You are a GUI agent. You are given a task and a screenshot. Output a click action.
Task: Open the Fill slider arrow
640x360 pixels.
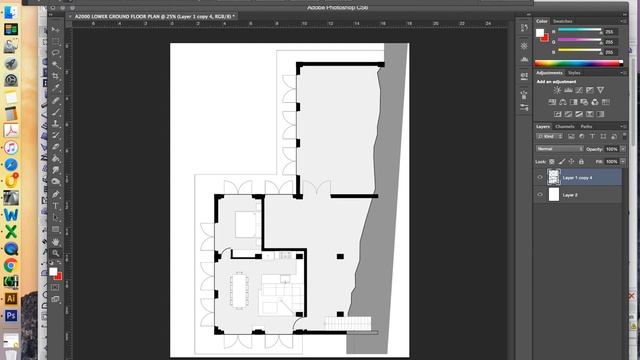(x=623, y=162)
